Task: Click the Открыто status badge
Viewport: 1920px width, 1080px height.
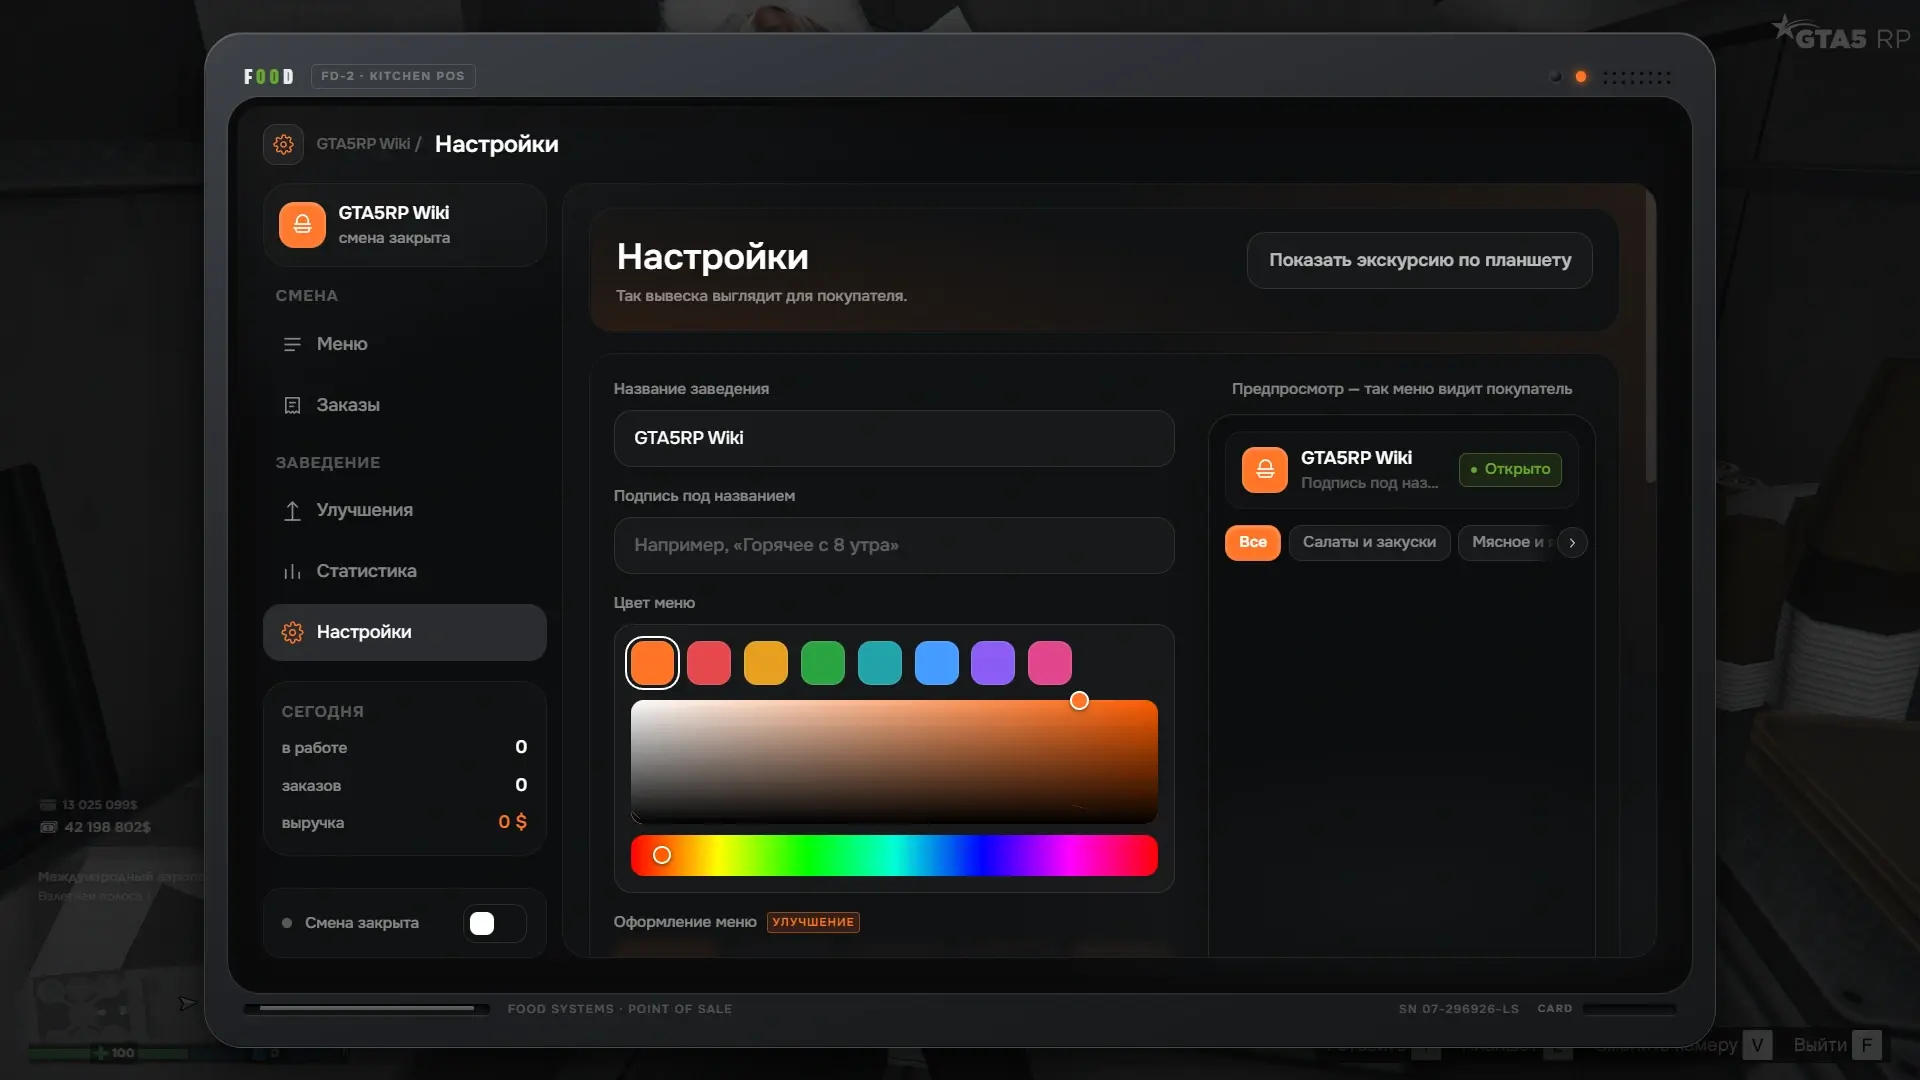Action: click(1510, 470)
